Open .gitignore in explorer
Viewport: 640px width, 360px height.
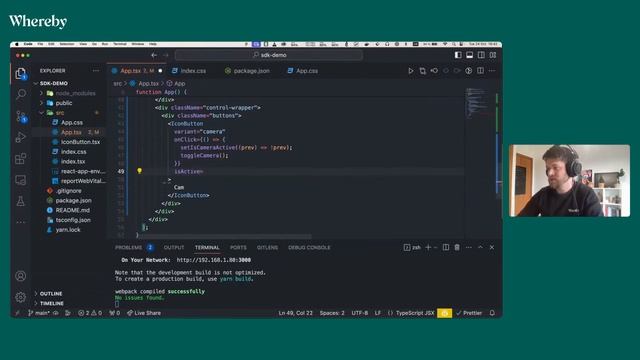pos(69,191)
